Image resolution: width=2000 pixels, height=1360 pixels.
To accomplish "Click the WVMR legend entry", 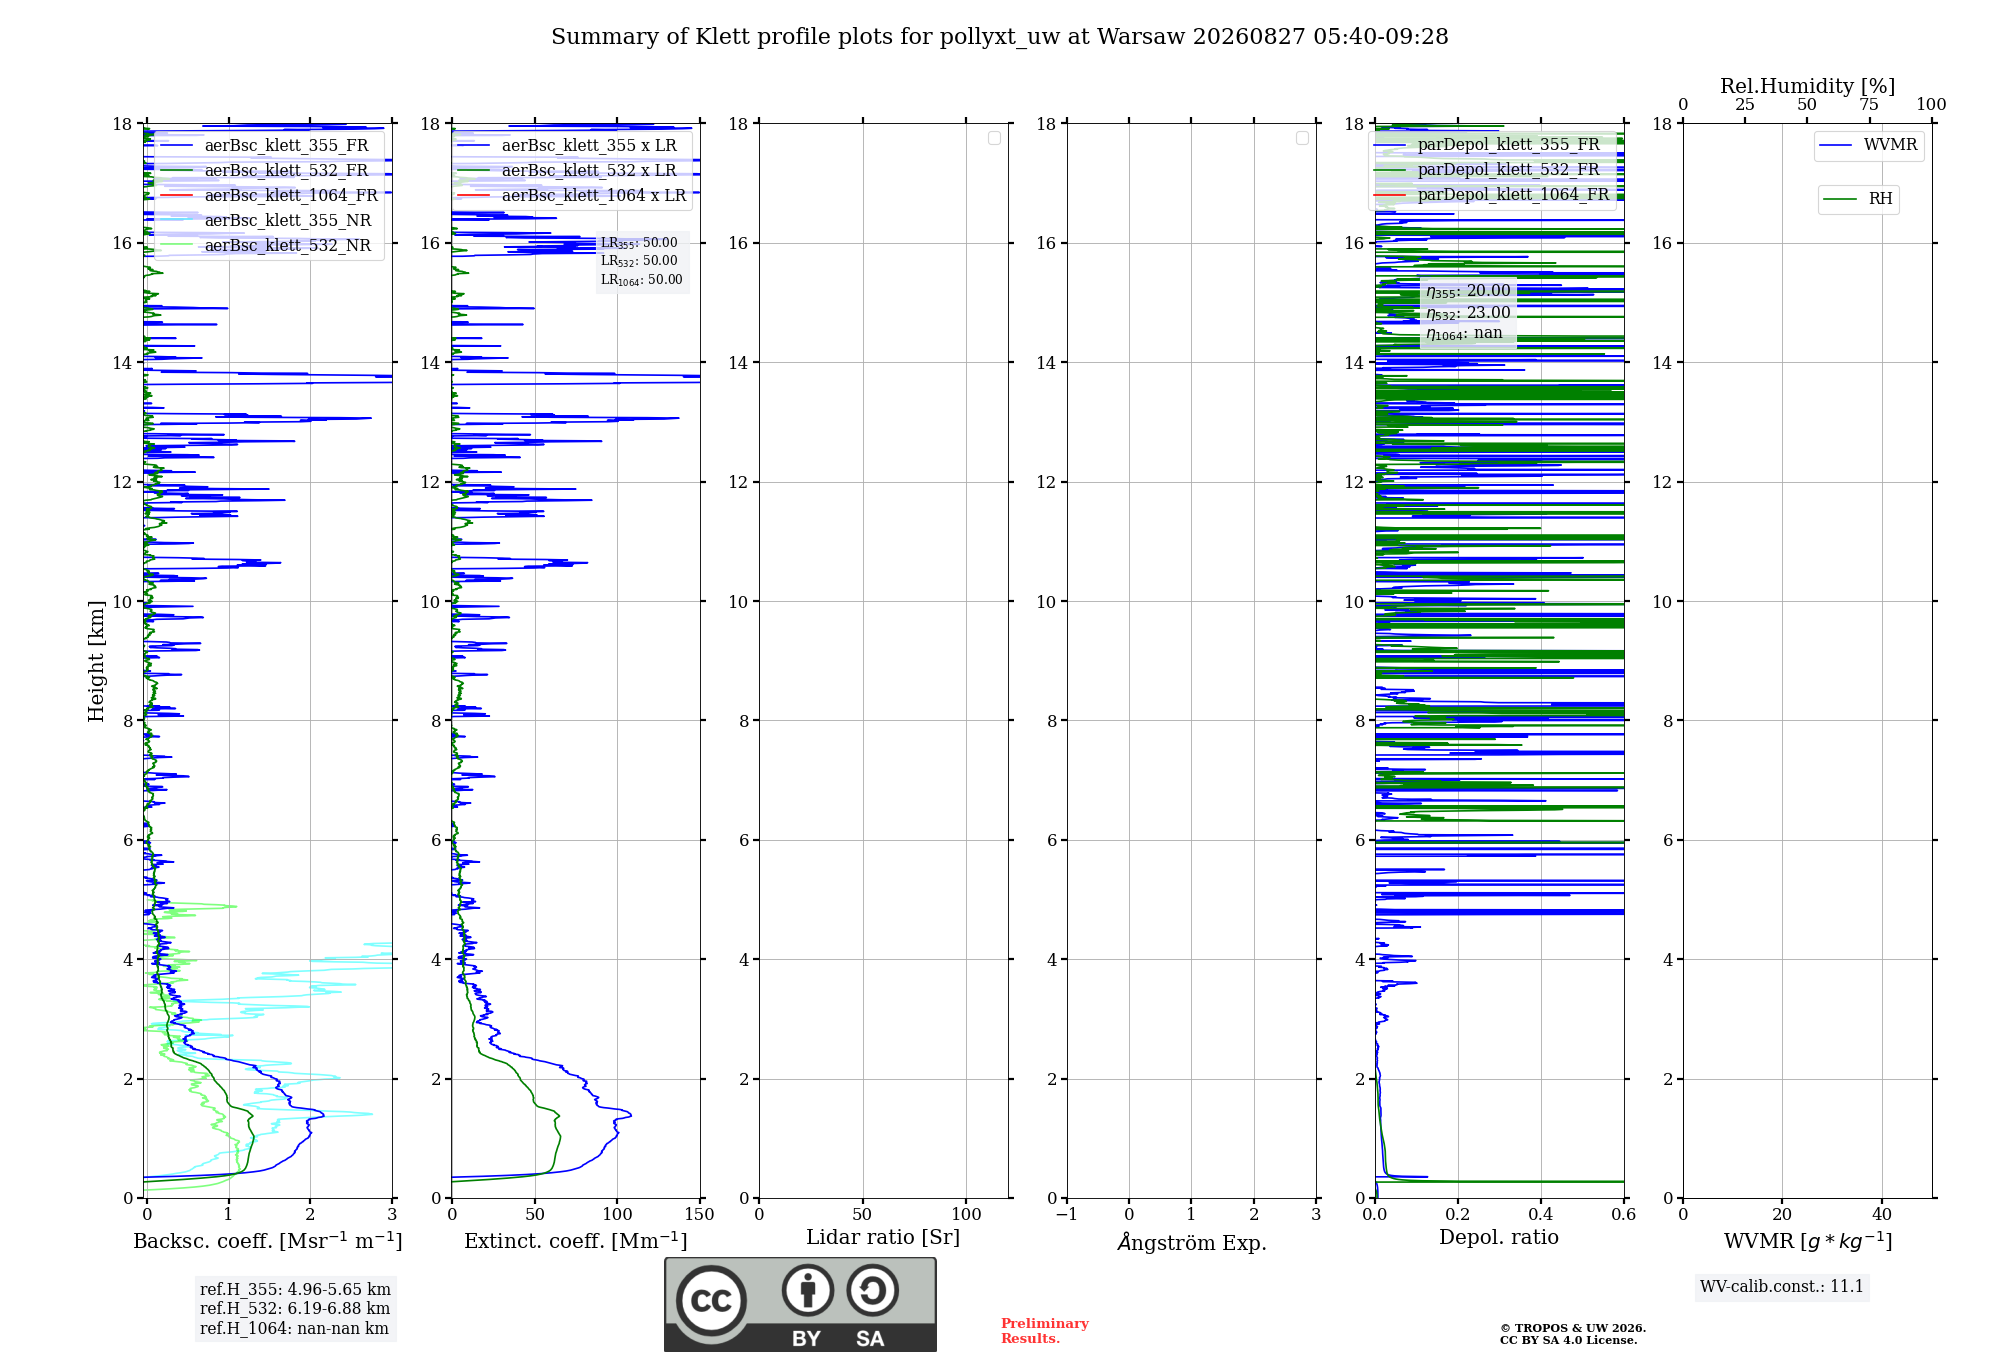I will pyautogui.click(x=1869, y=145).
